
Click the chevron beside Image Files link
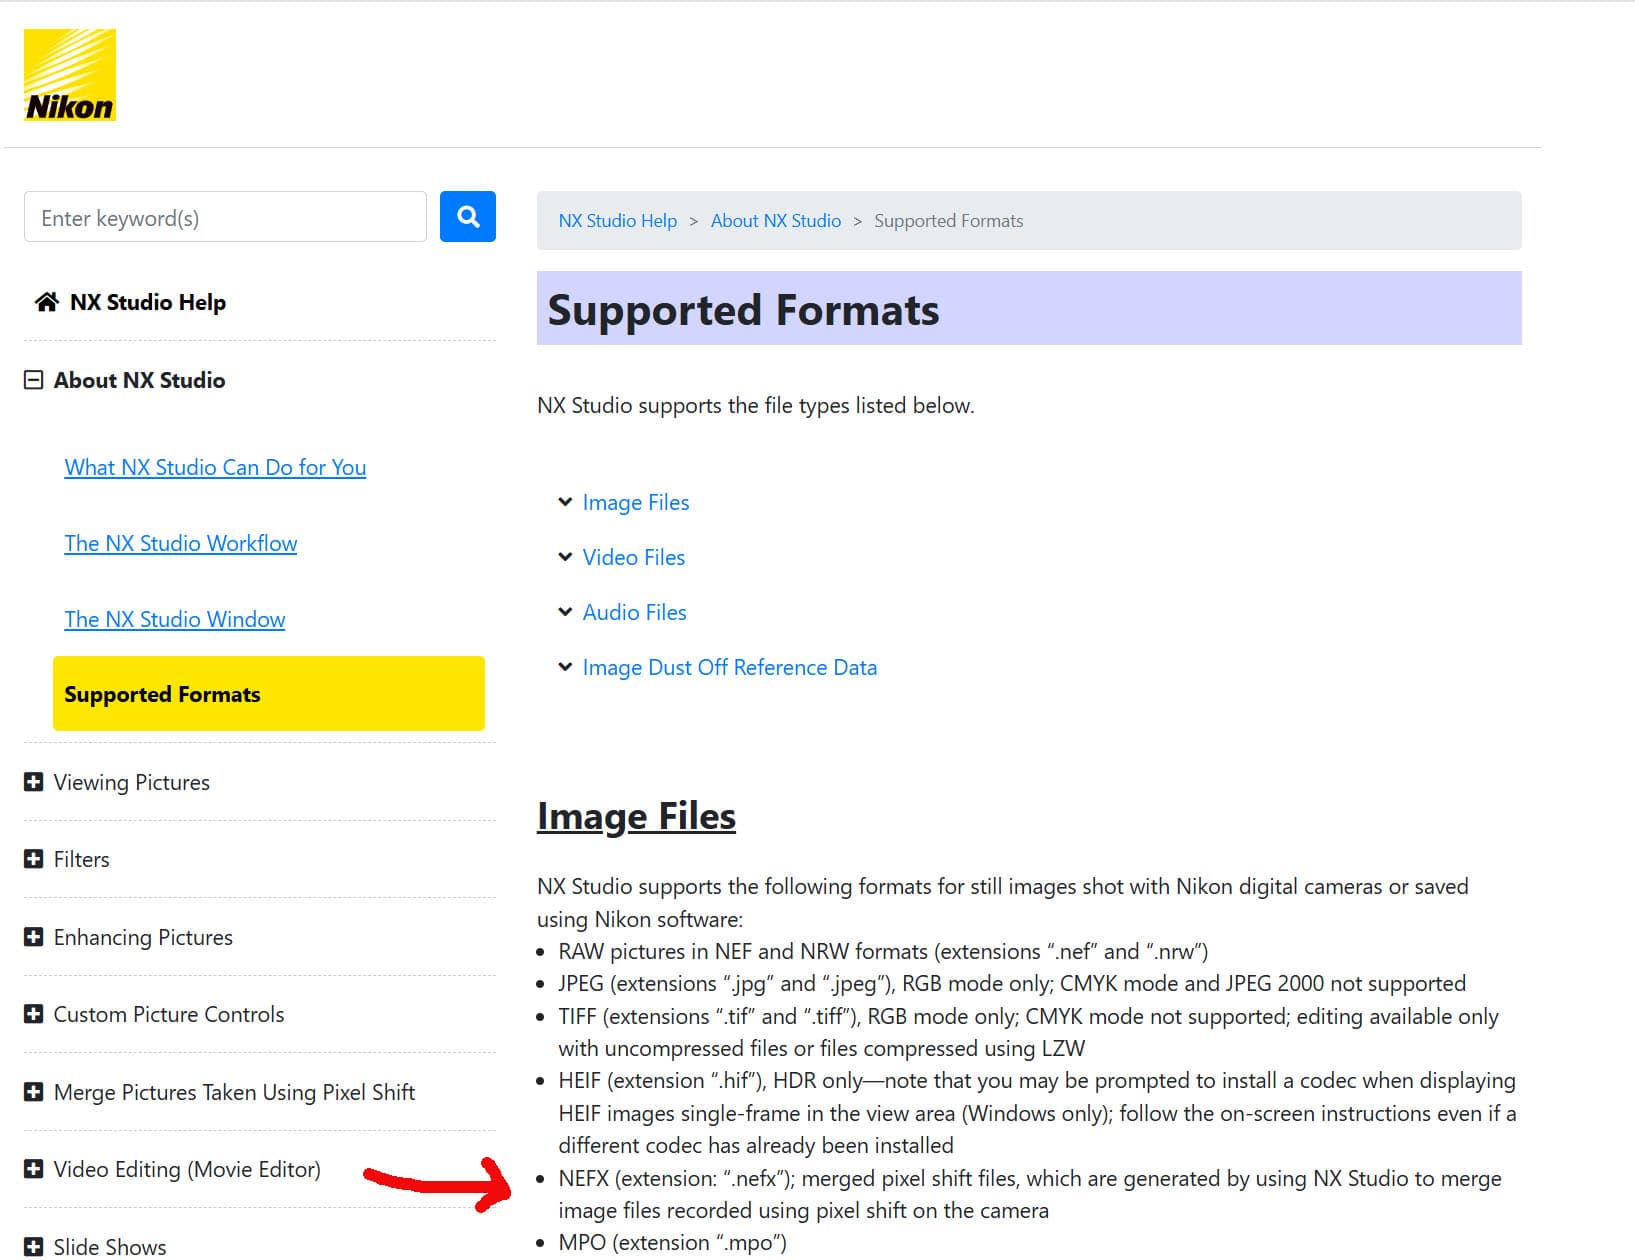tap(565, 502)
